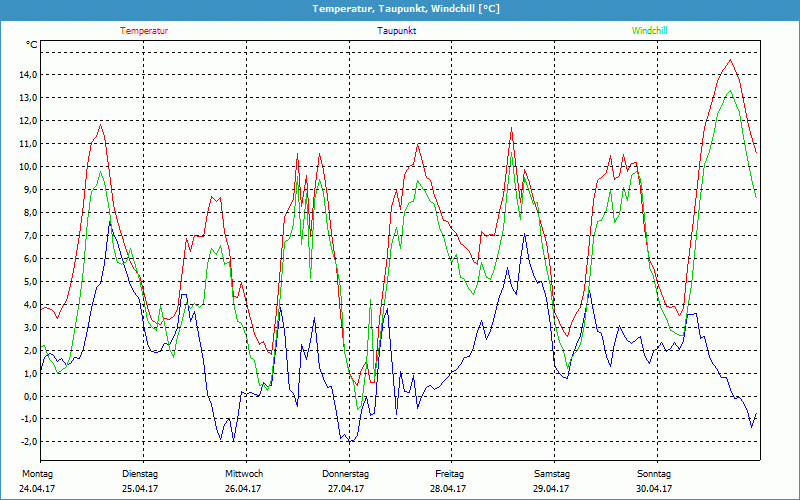Image resolution: width=800 pixels, height=500 pixels.
Task: Select the Sonntag day label
Action: (x=654, y=474)
